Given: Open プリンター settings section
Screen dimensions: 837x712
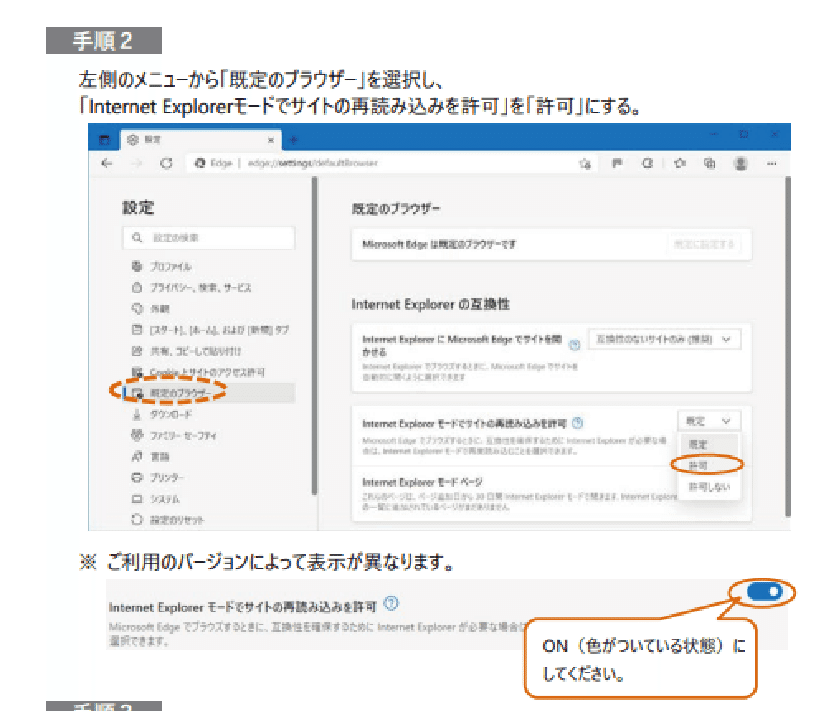Looking at the screenshot, I should [x=157, y=477].
